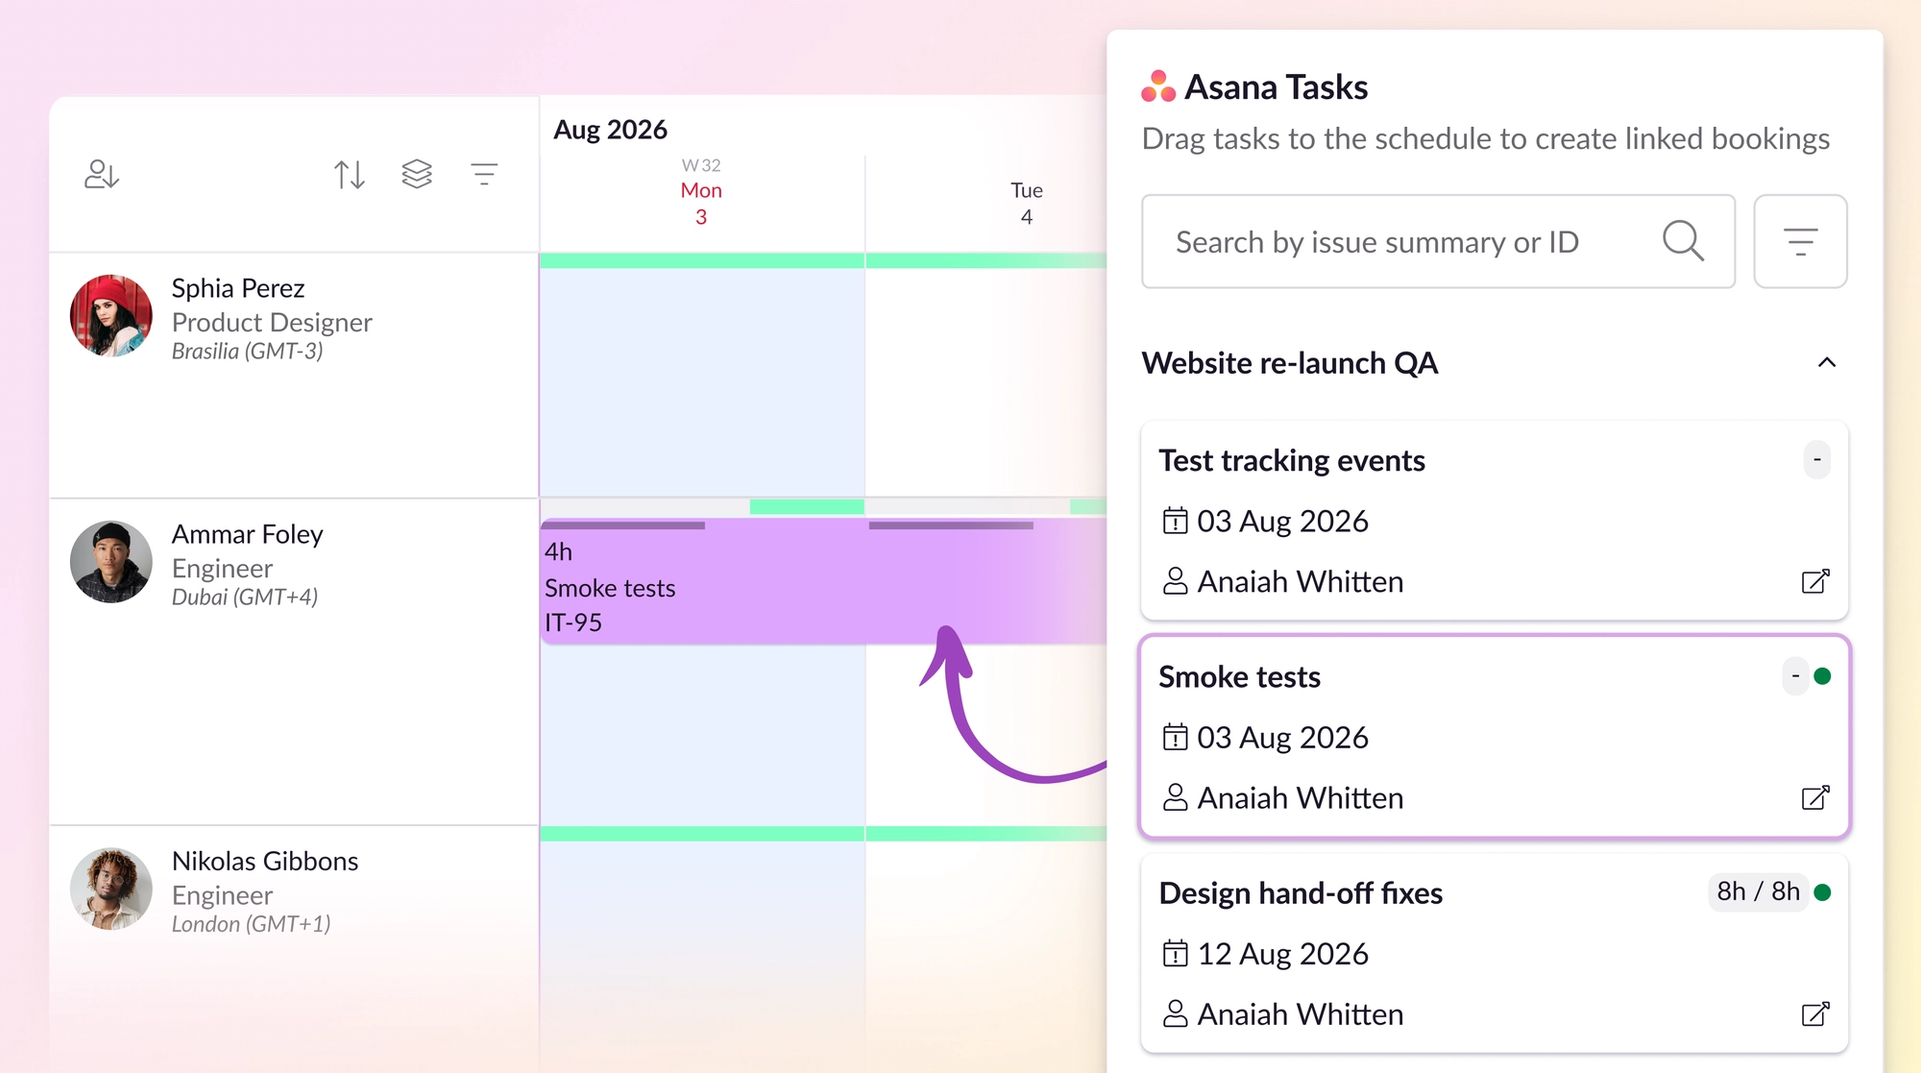This screenshot has width=1921, height=1073.
Task: Toggle the green status dot on Design hand-off fixes
Action: tap(1823, 892)
